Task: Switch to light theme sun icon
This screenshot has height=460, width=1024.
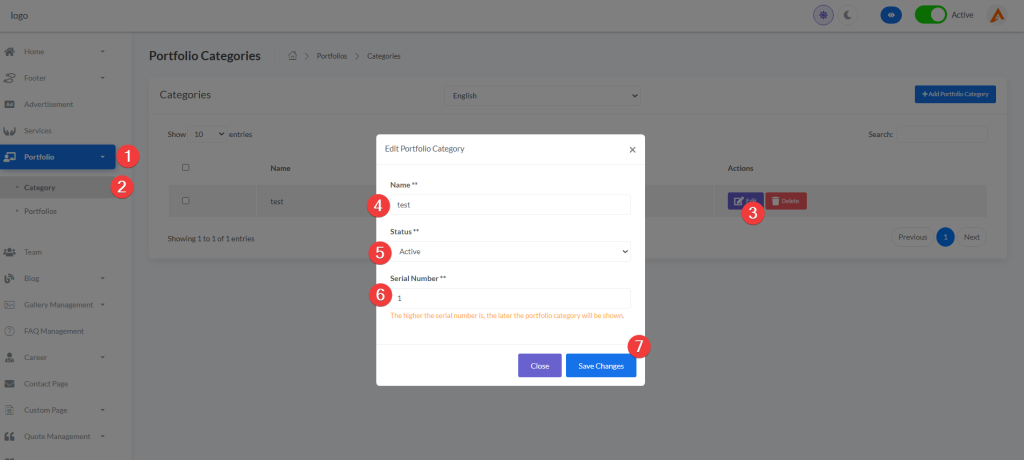Action: [823, 15]
